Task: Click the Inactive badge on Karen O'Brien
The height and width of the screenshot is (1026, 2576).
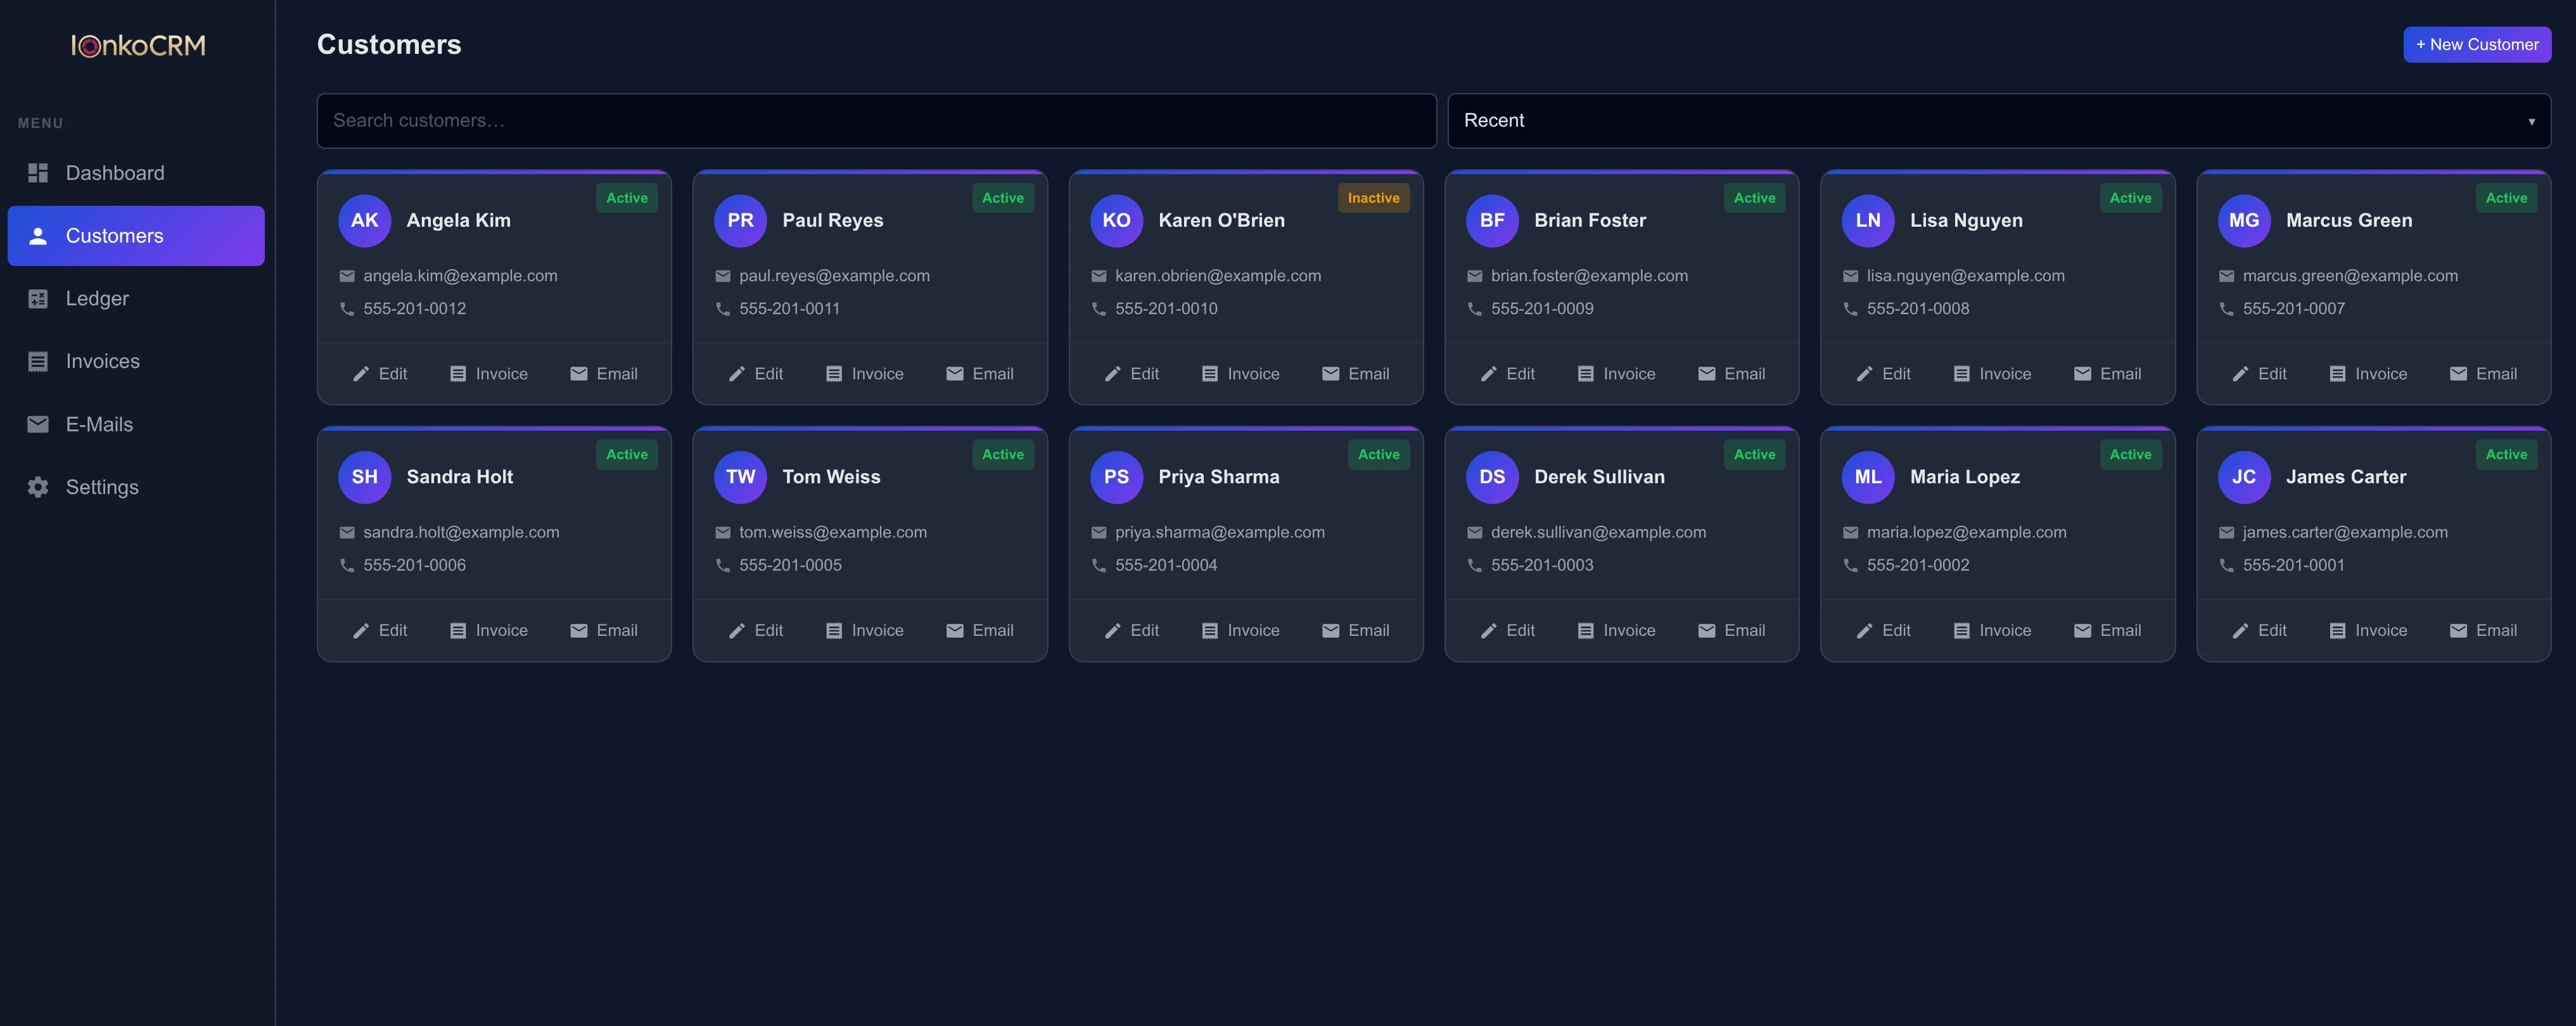Action: tap(1373, 198)
